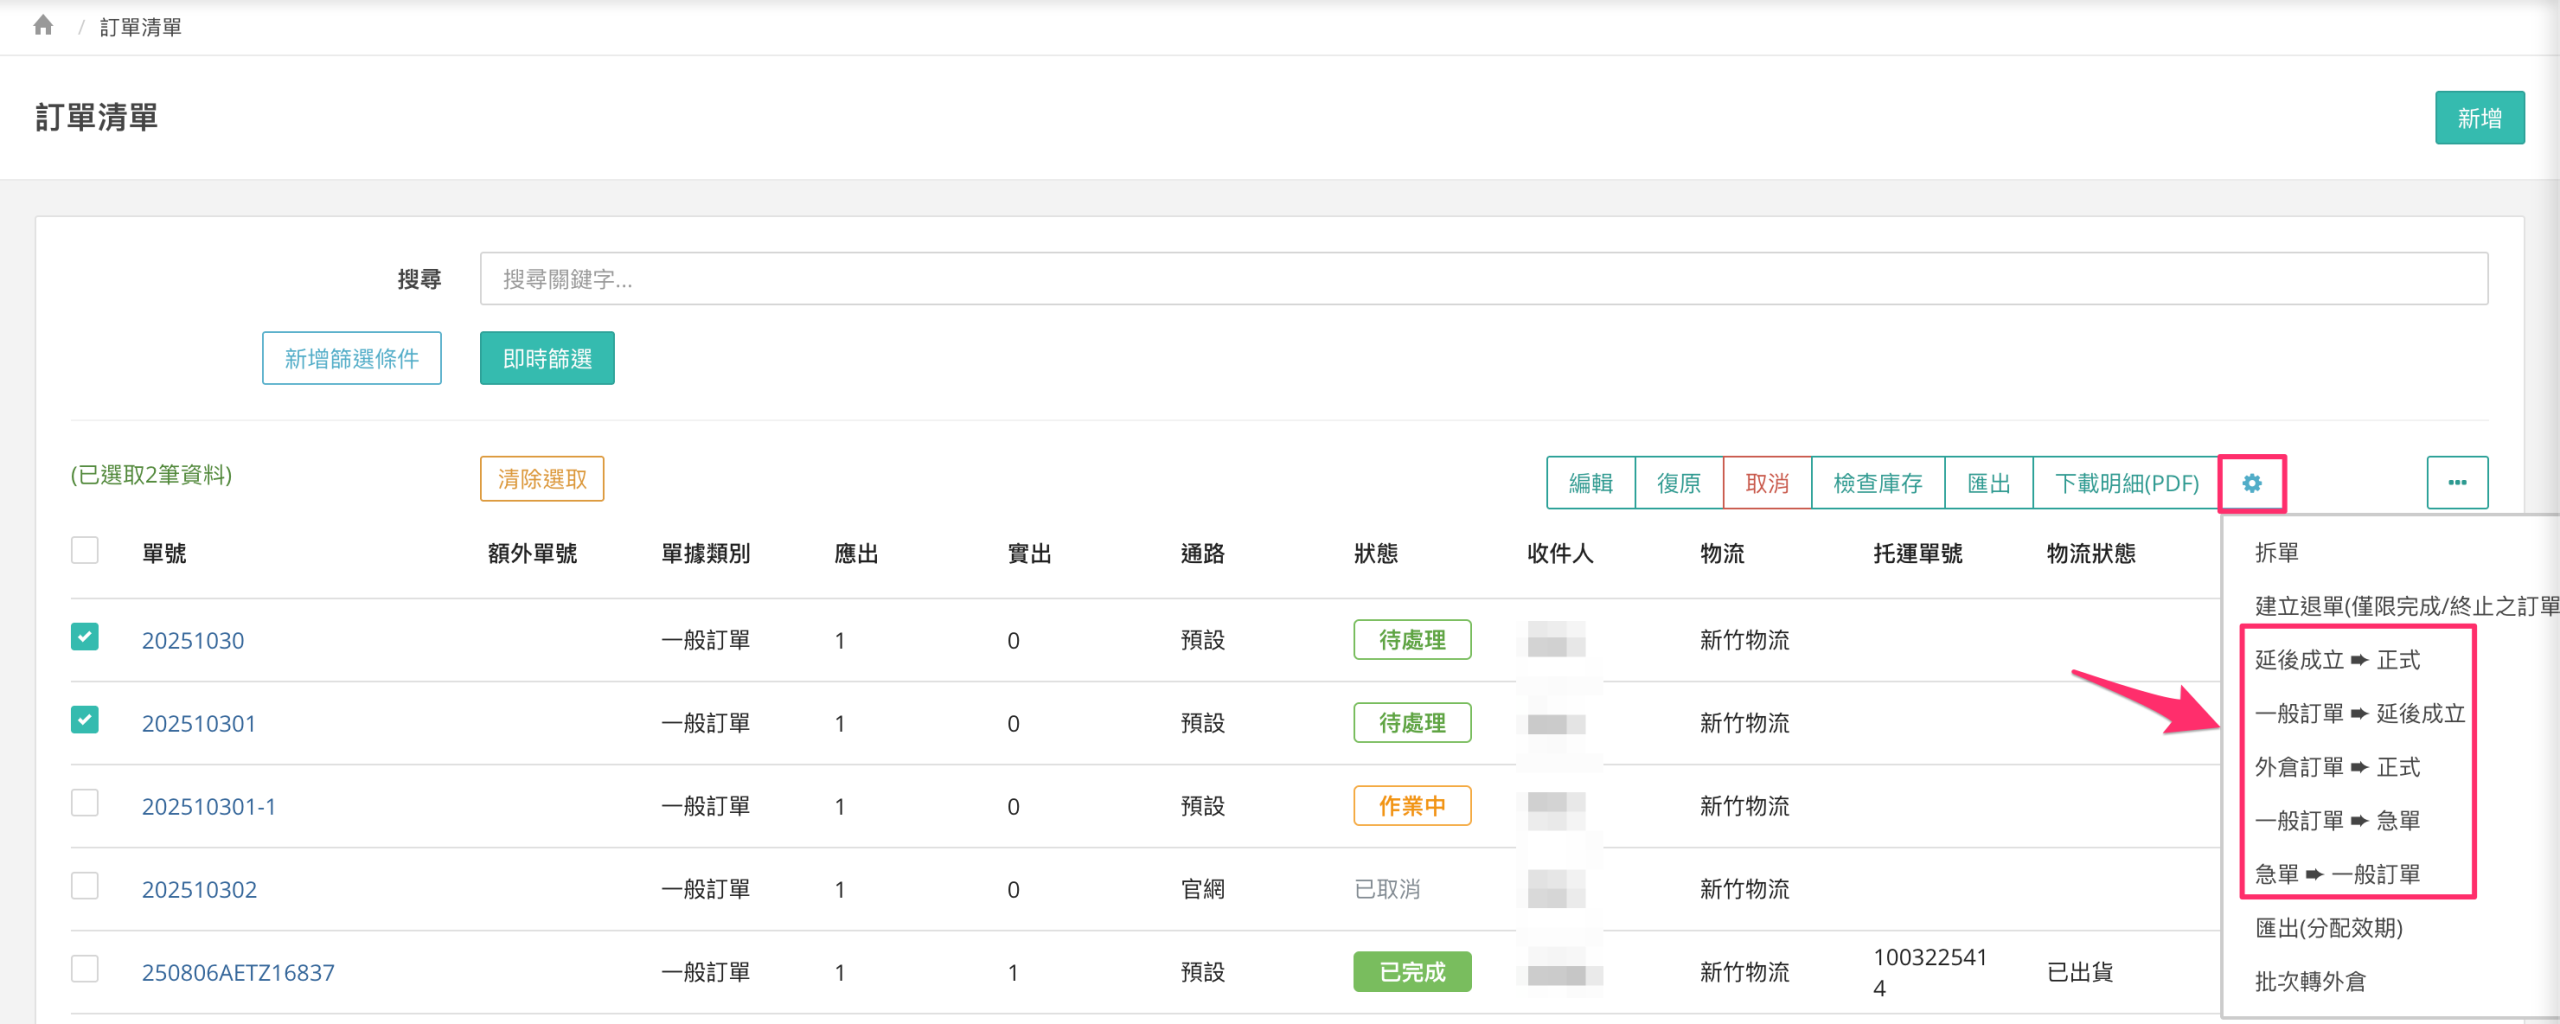Choose 批次轉外倉 from the menu

coord(2310,982)
